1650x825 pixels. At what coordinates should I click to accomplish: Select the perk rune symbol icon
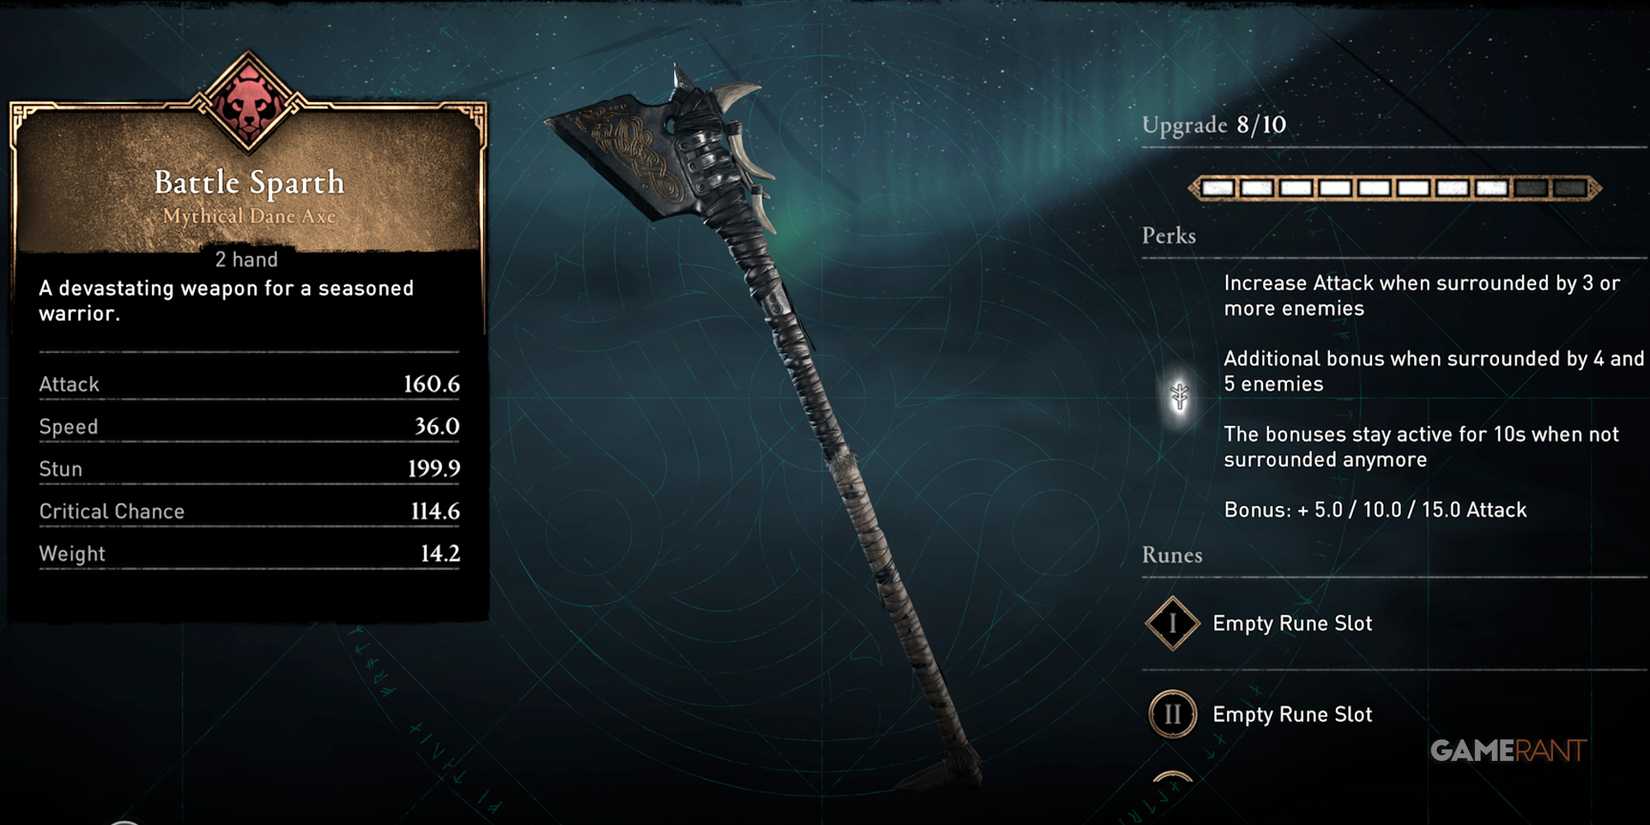pos(1180,396)
